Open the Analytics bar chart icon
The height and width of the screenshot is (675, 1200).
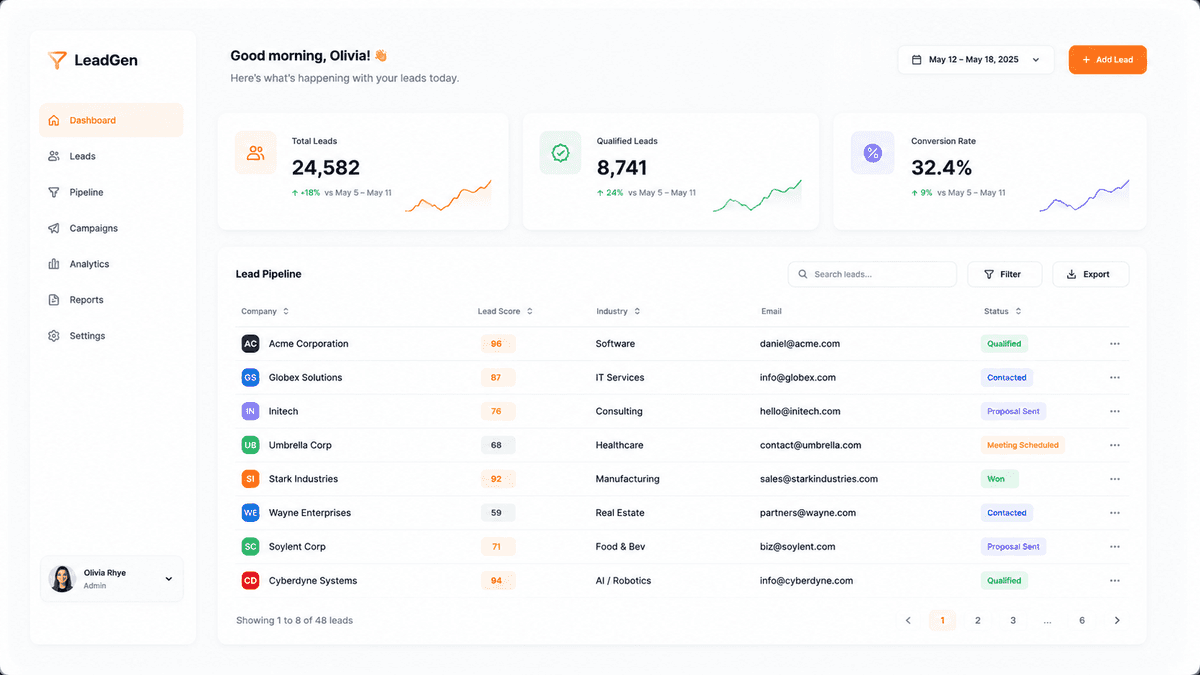[x=54, y=264]
